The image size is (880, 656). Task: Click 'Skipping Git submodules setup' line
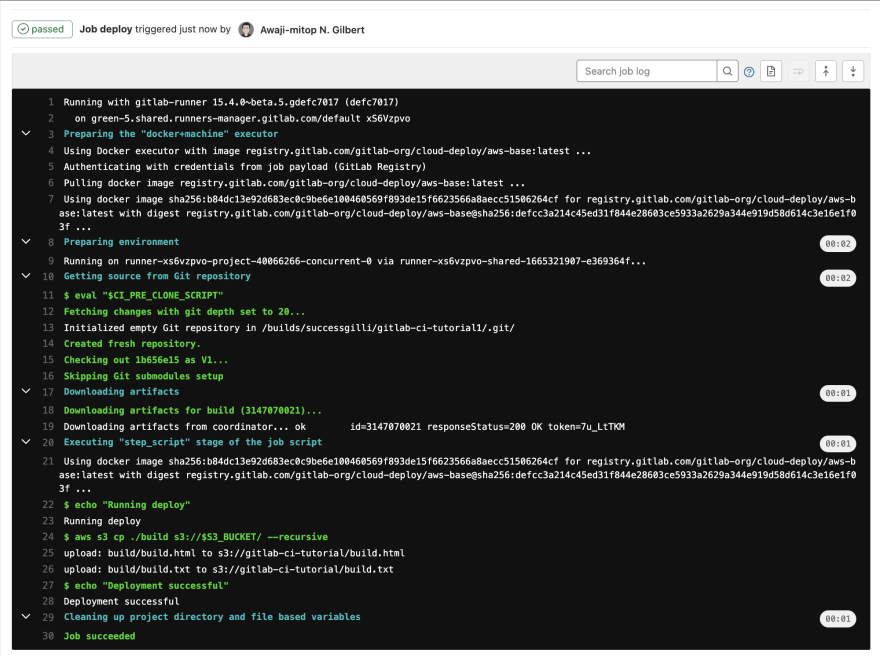(144, 377)
